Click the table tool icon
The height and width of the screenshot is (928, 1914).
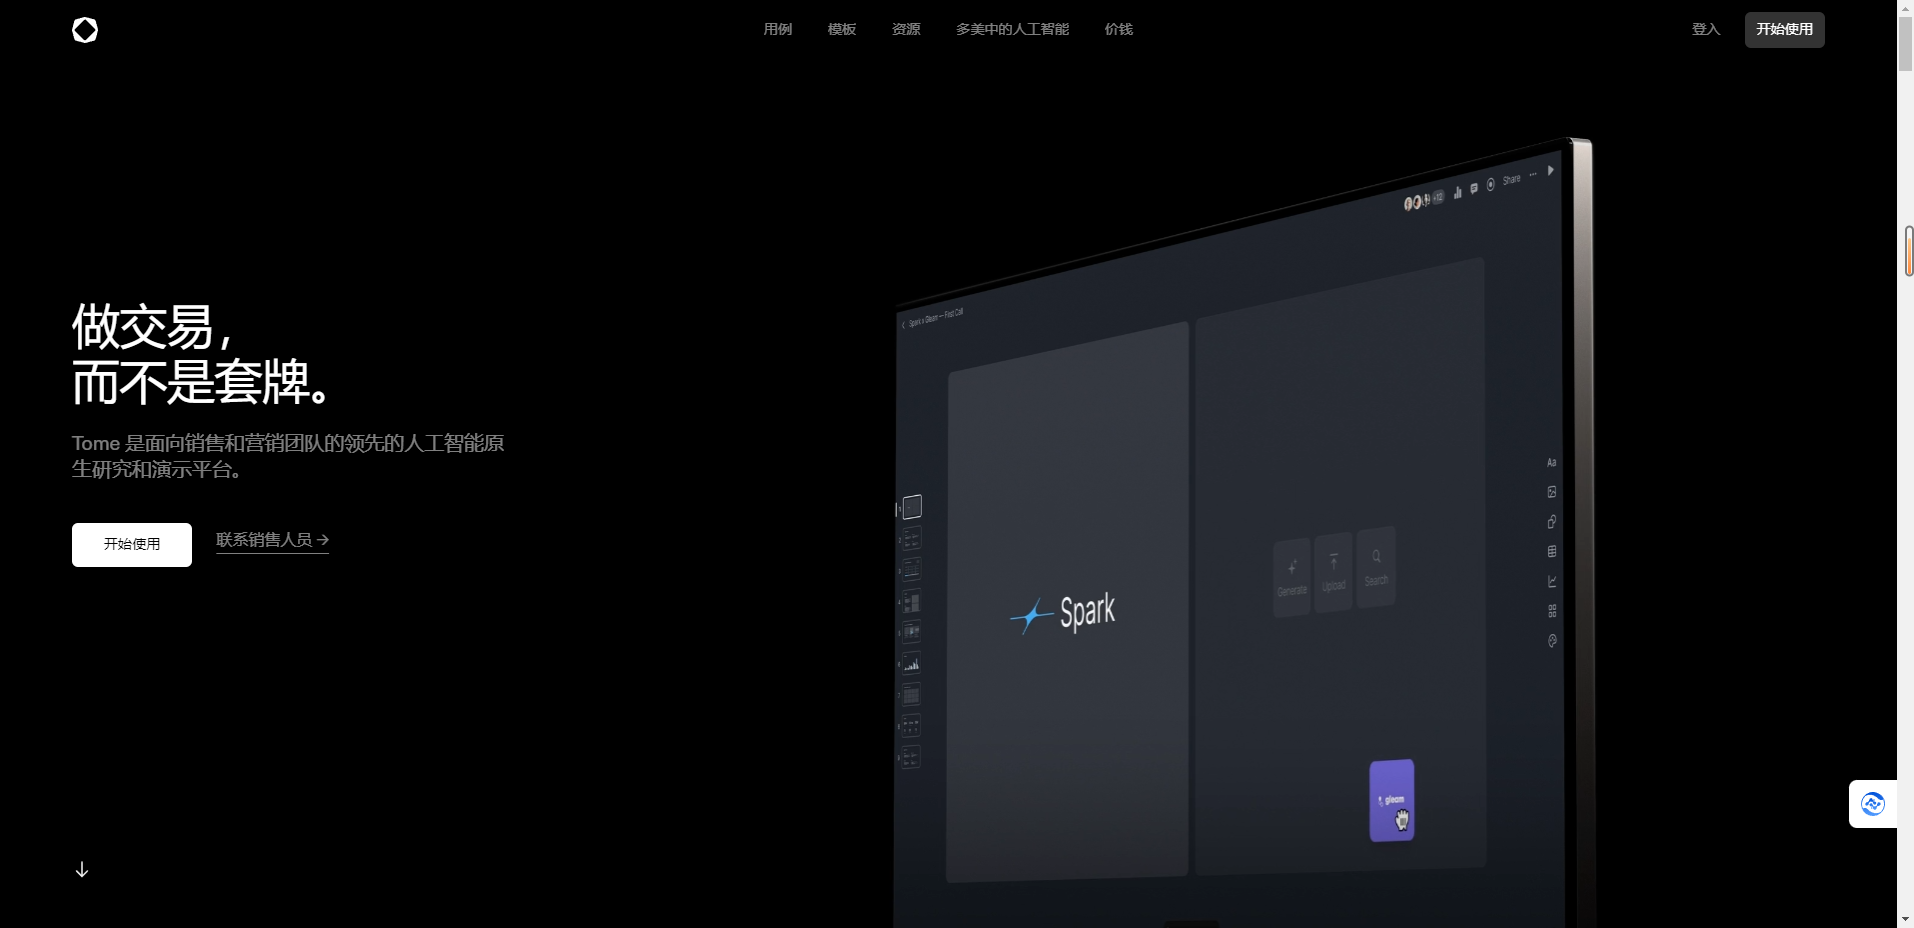point(1552,552)
